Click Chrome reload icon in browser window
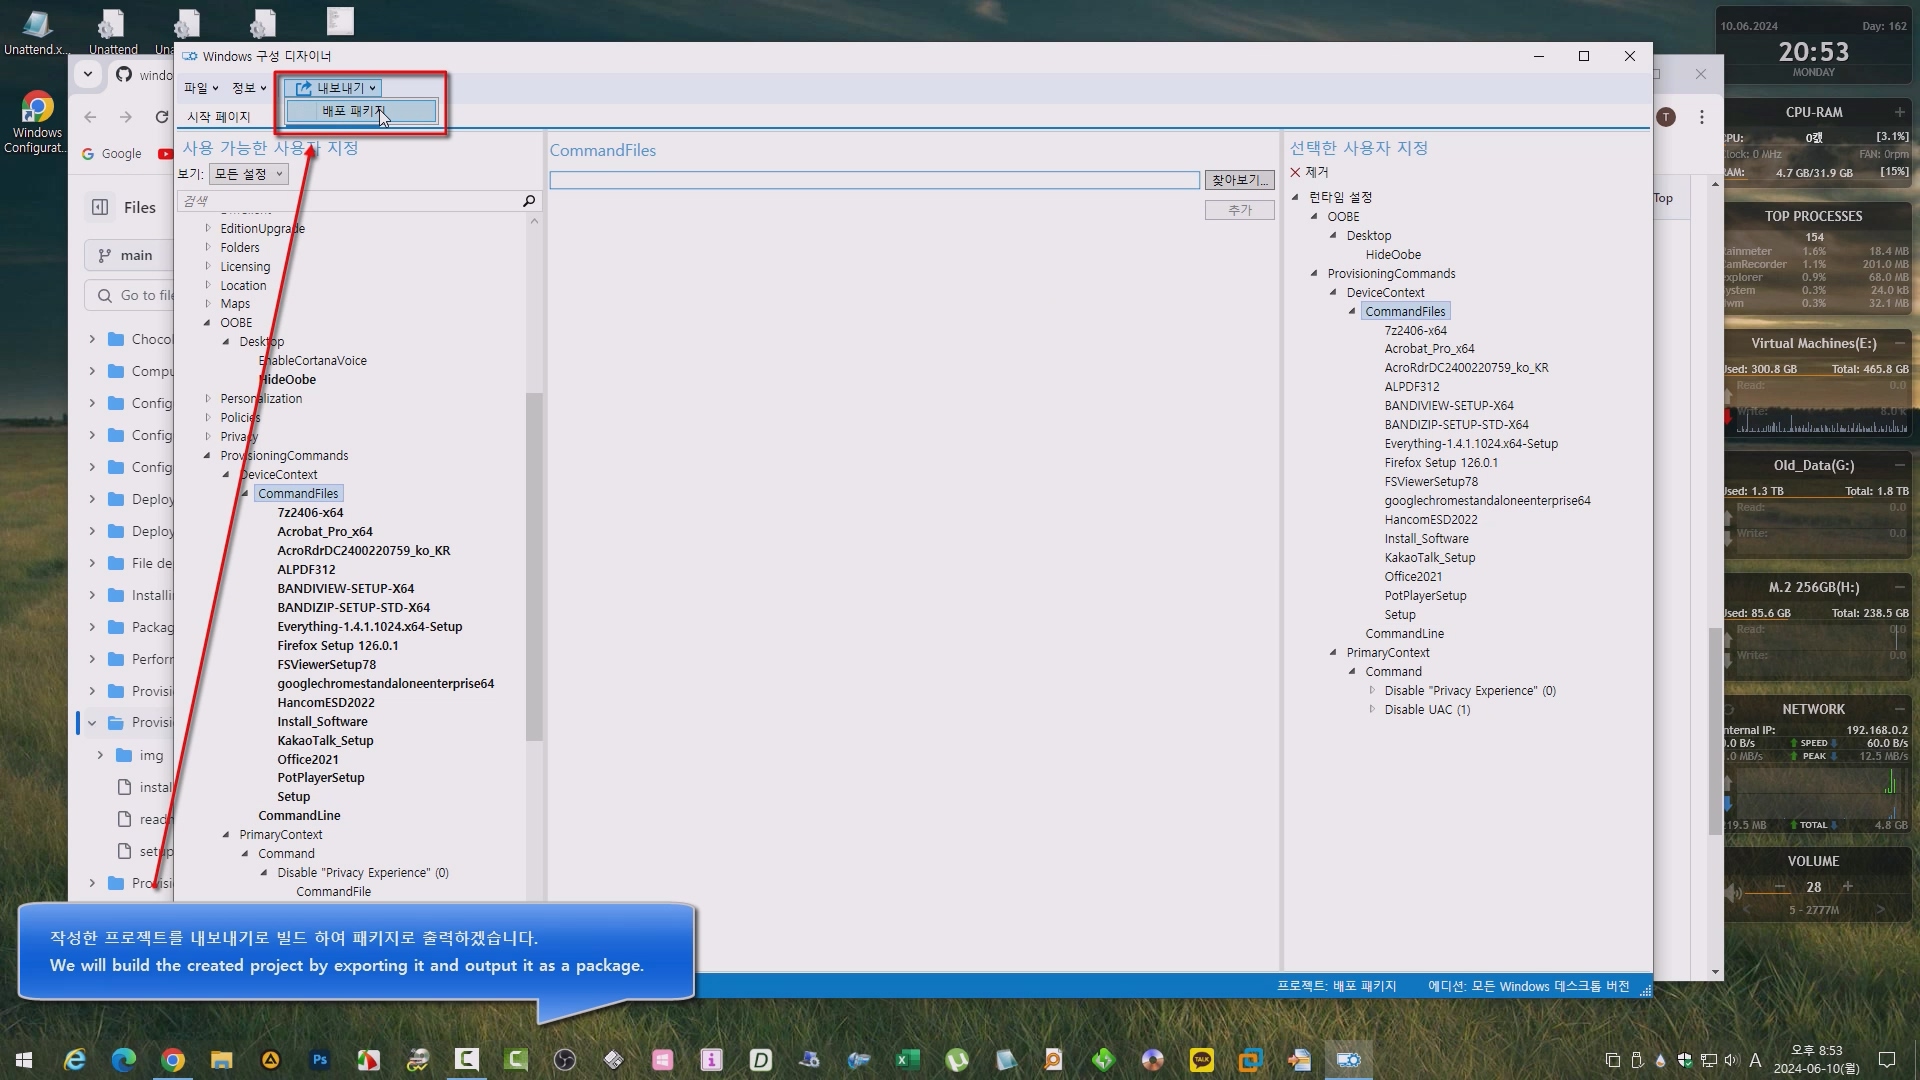 161,117
